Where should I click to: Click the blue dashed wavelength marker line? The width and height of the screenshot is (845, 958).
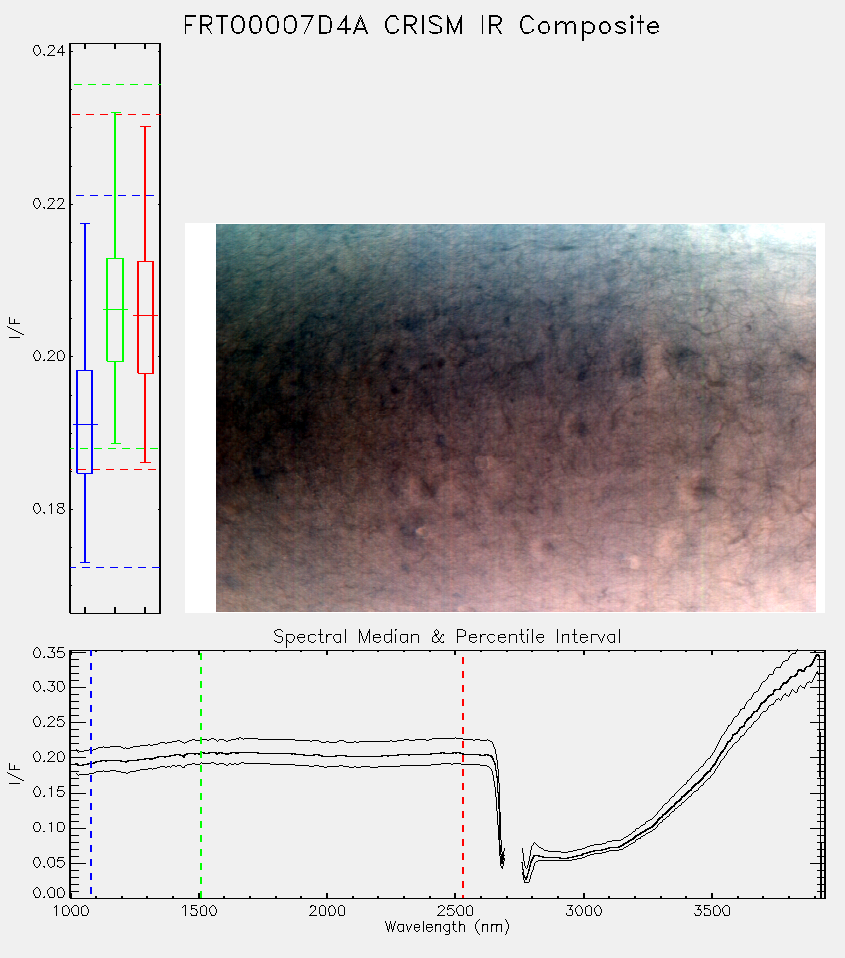(x=91, y=774)
